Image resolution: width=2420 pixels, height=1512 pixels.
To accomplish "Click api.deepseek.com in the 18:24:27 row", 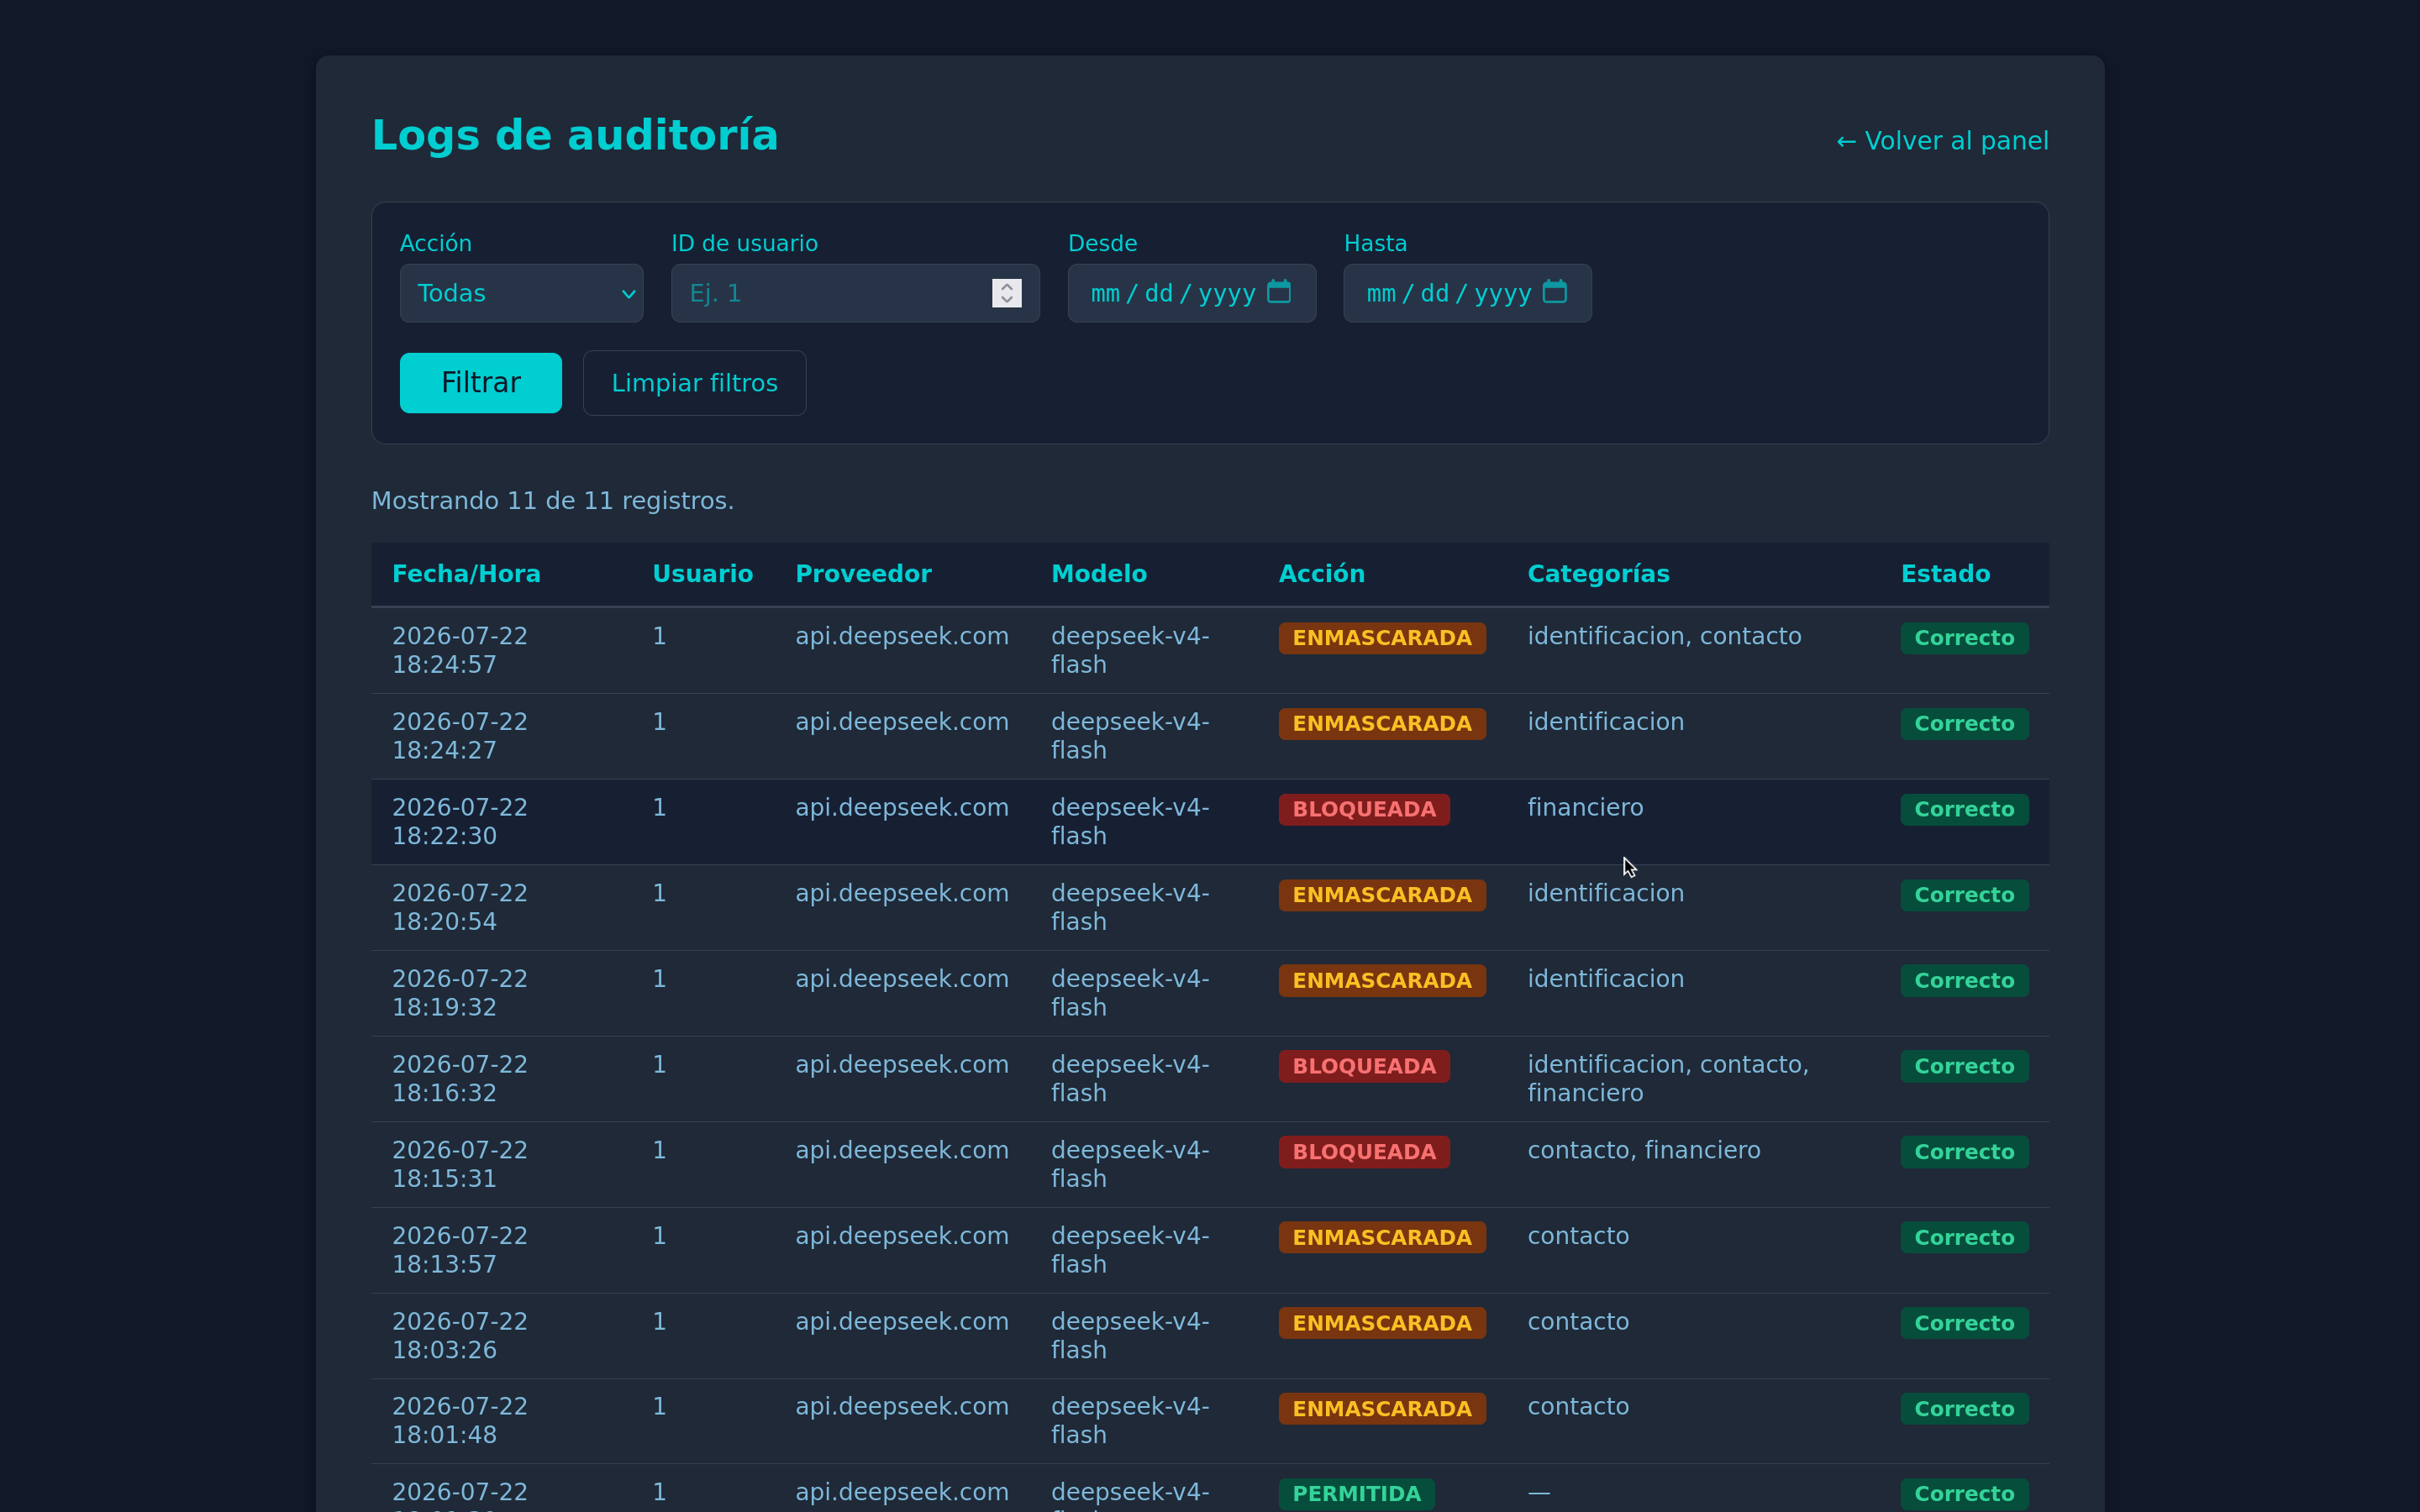I will [x=901, y=722].
